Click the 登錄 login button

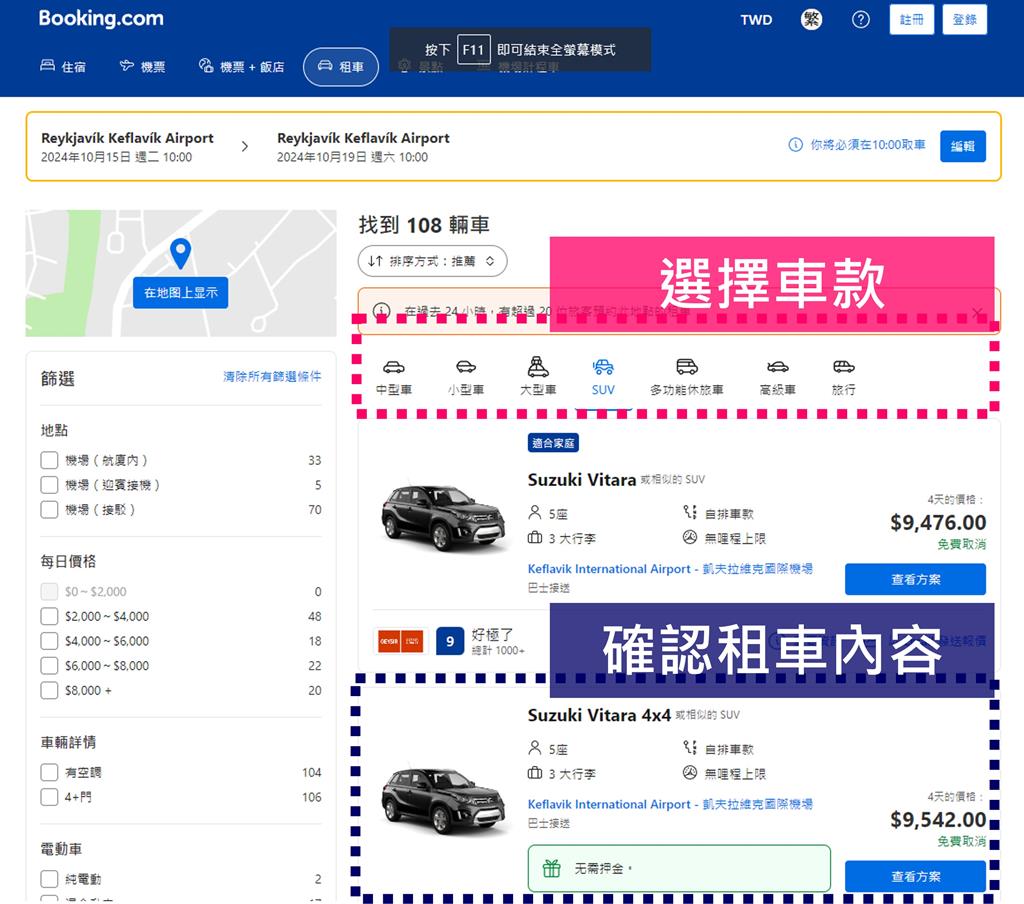(965, 20)
